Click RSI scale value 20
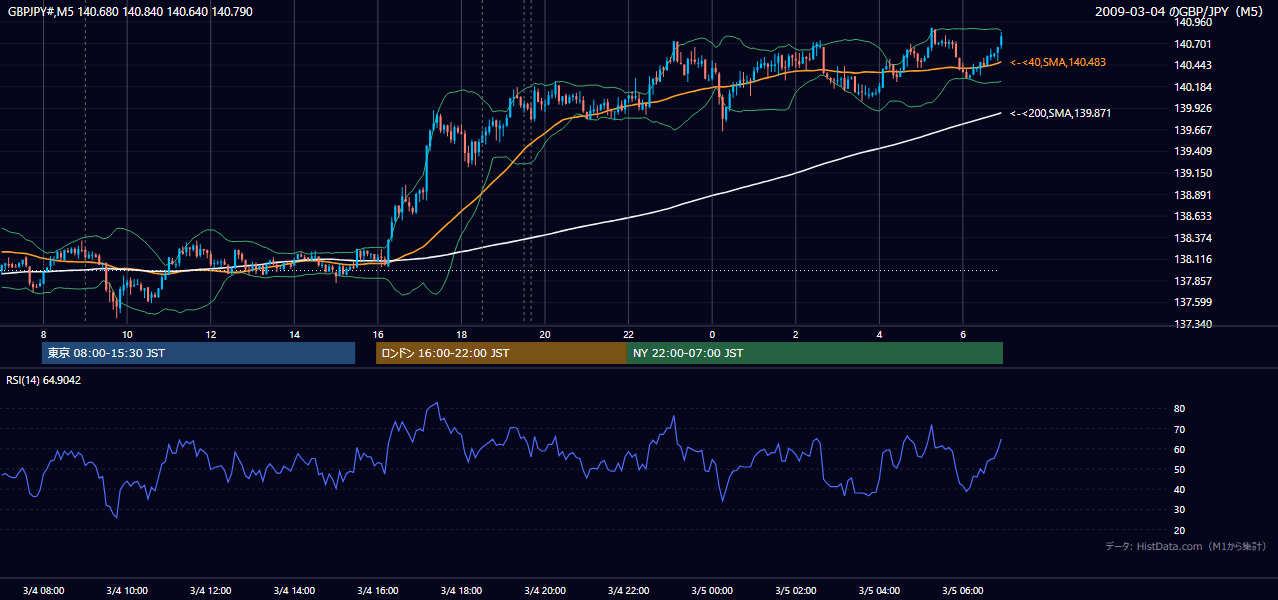This screenshot has width=1278, height=600. click(1179, 530)
